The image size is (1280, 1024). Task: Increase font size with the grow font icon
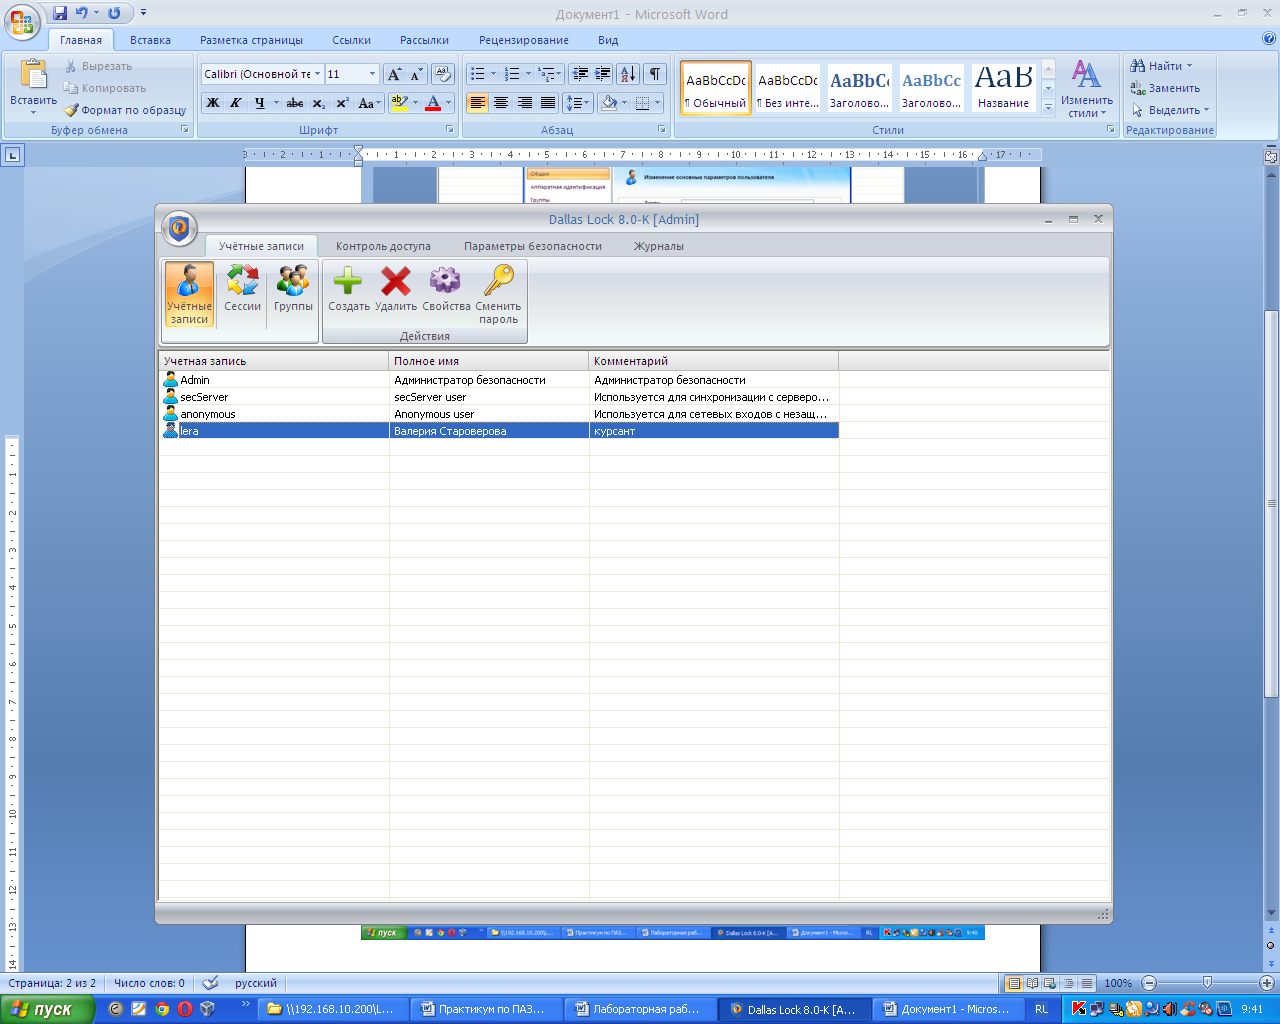[x=394, y=74]
